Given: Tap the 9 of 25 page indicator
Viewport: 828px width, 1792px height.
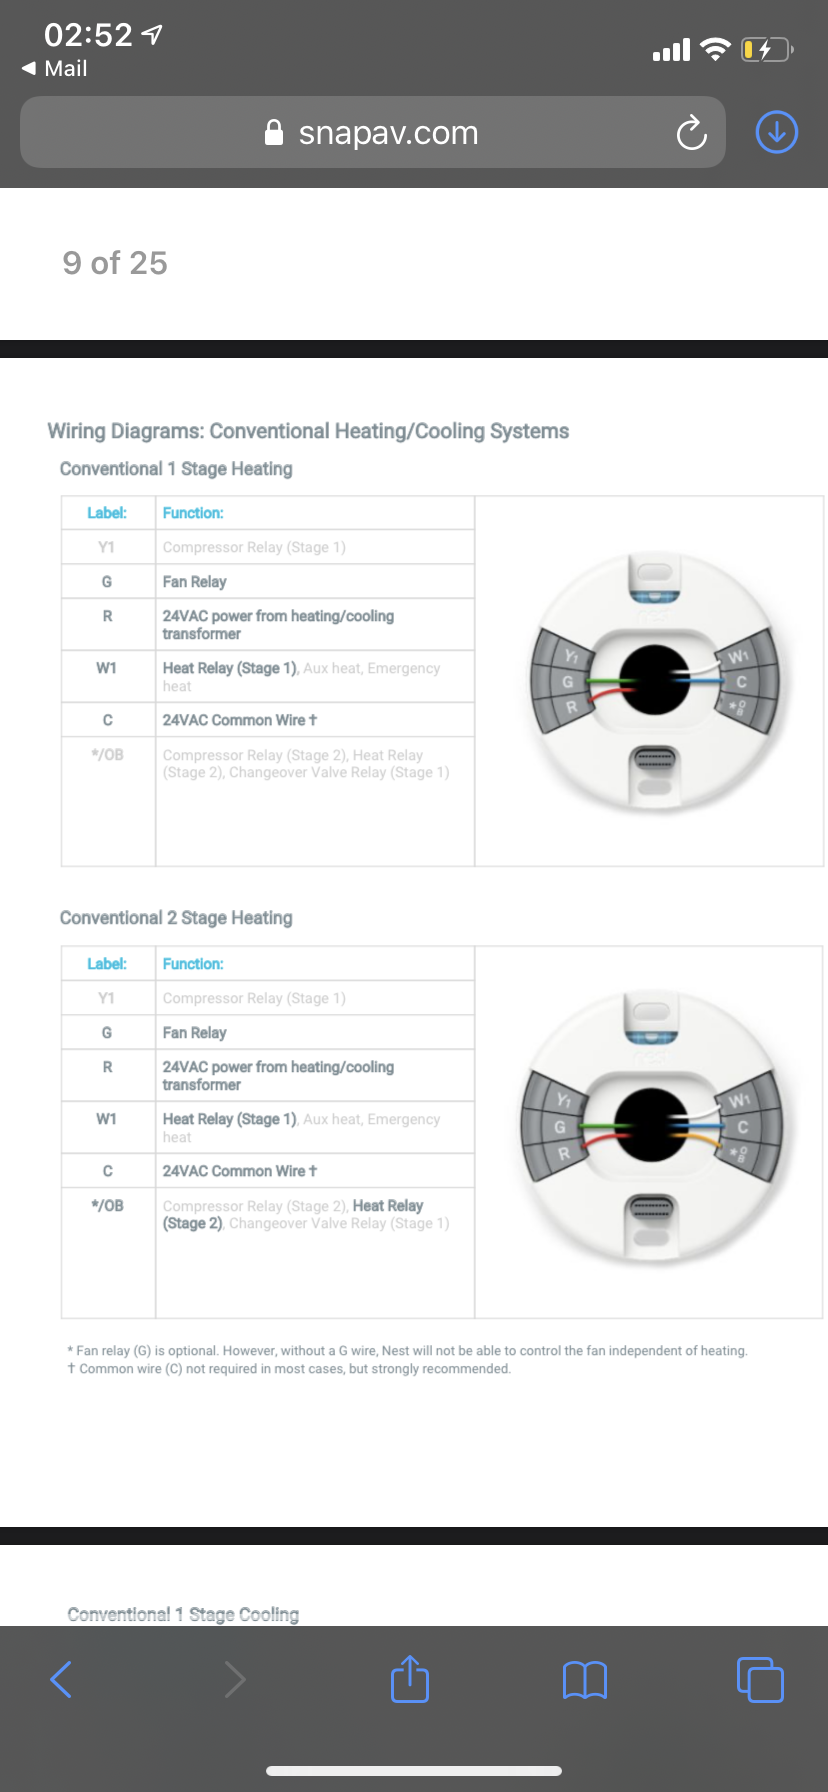Looking at the screenshot, I should tap(115, 263).
